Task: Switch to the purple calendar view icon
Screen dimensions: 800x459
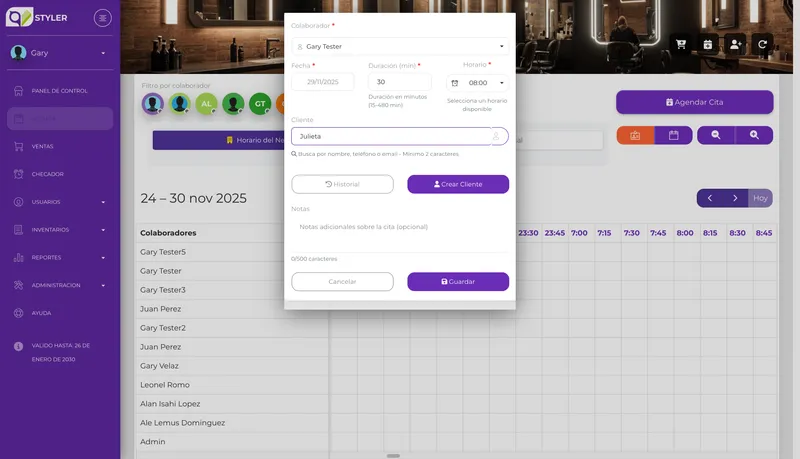Action: click(673, 135)
